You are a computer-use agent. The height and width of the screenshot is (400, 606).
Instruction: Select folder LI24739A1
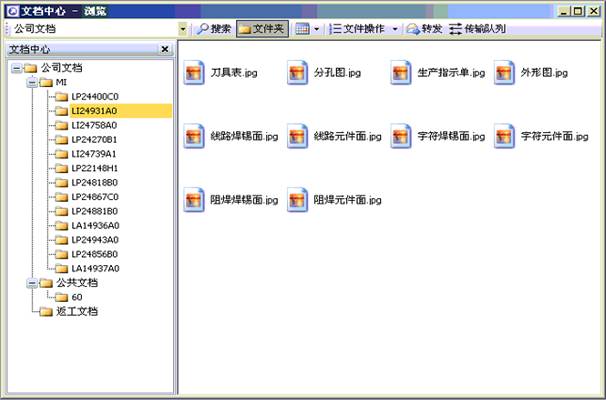pos(94,154)
